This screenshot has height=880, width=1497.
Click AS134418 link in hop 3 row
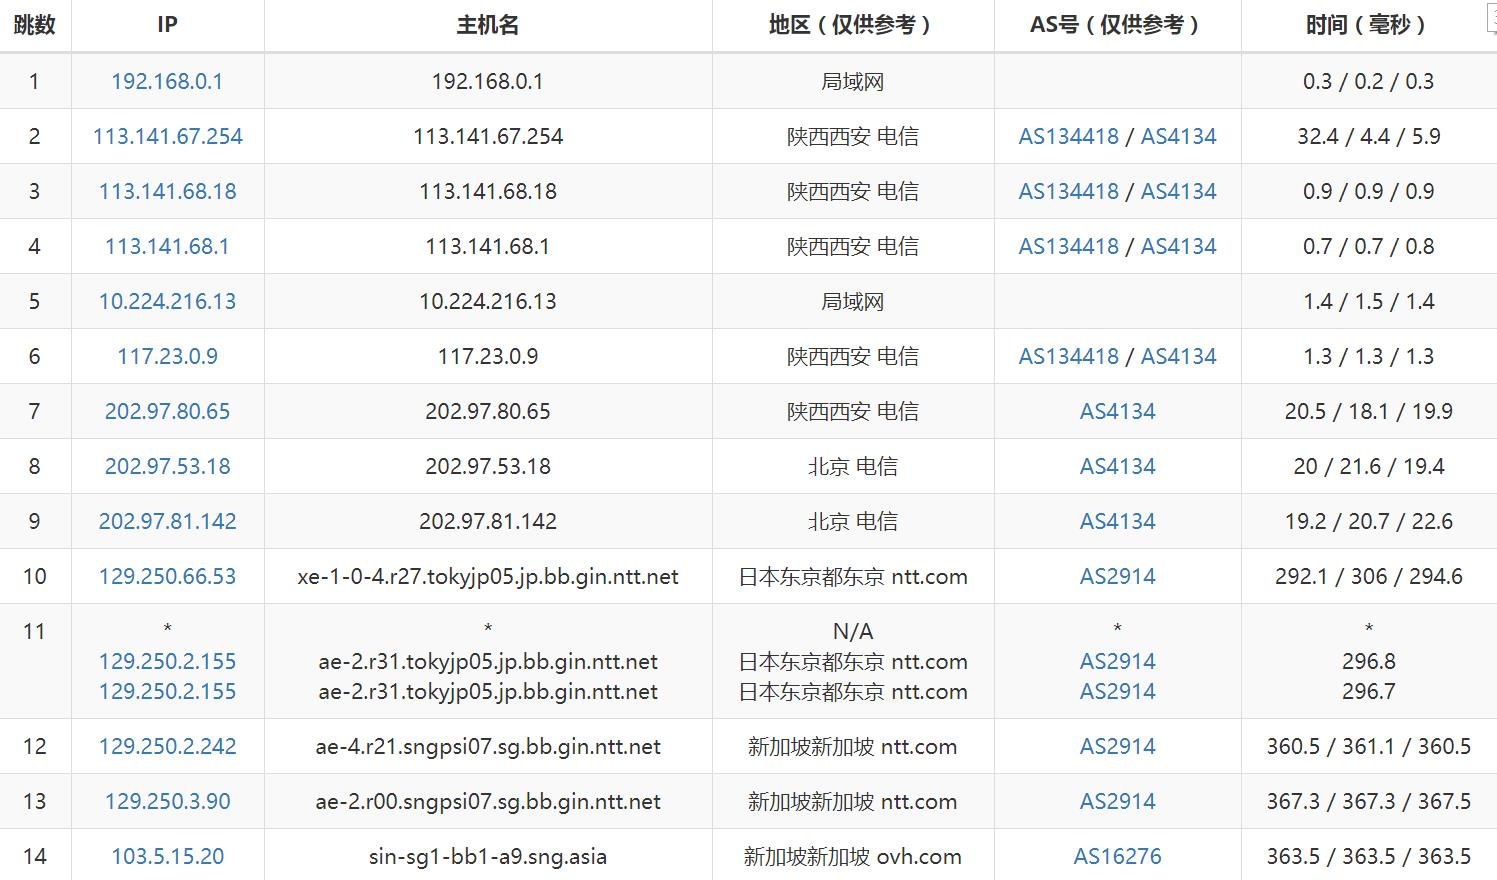(1068, 192)
